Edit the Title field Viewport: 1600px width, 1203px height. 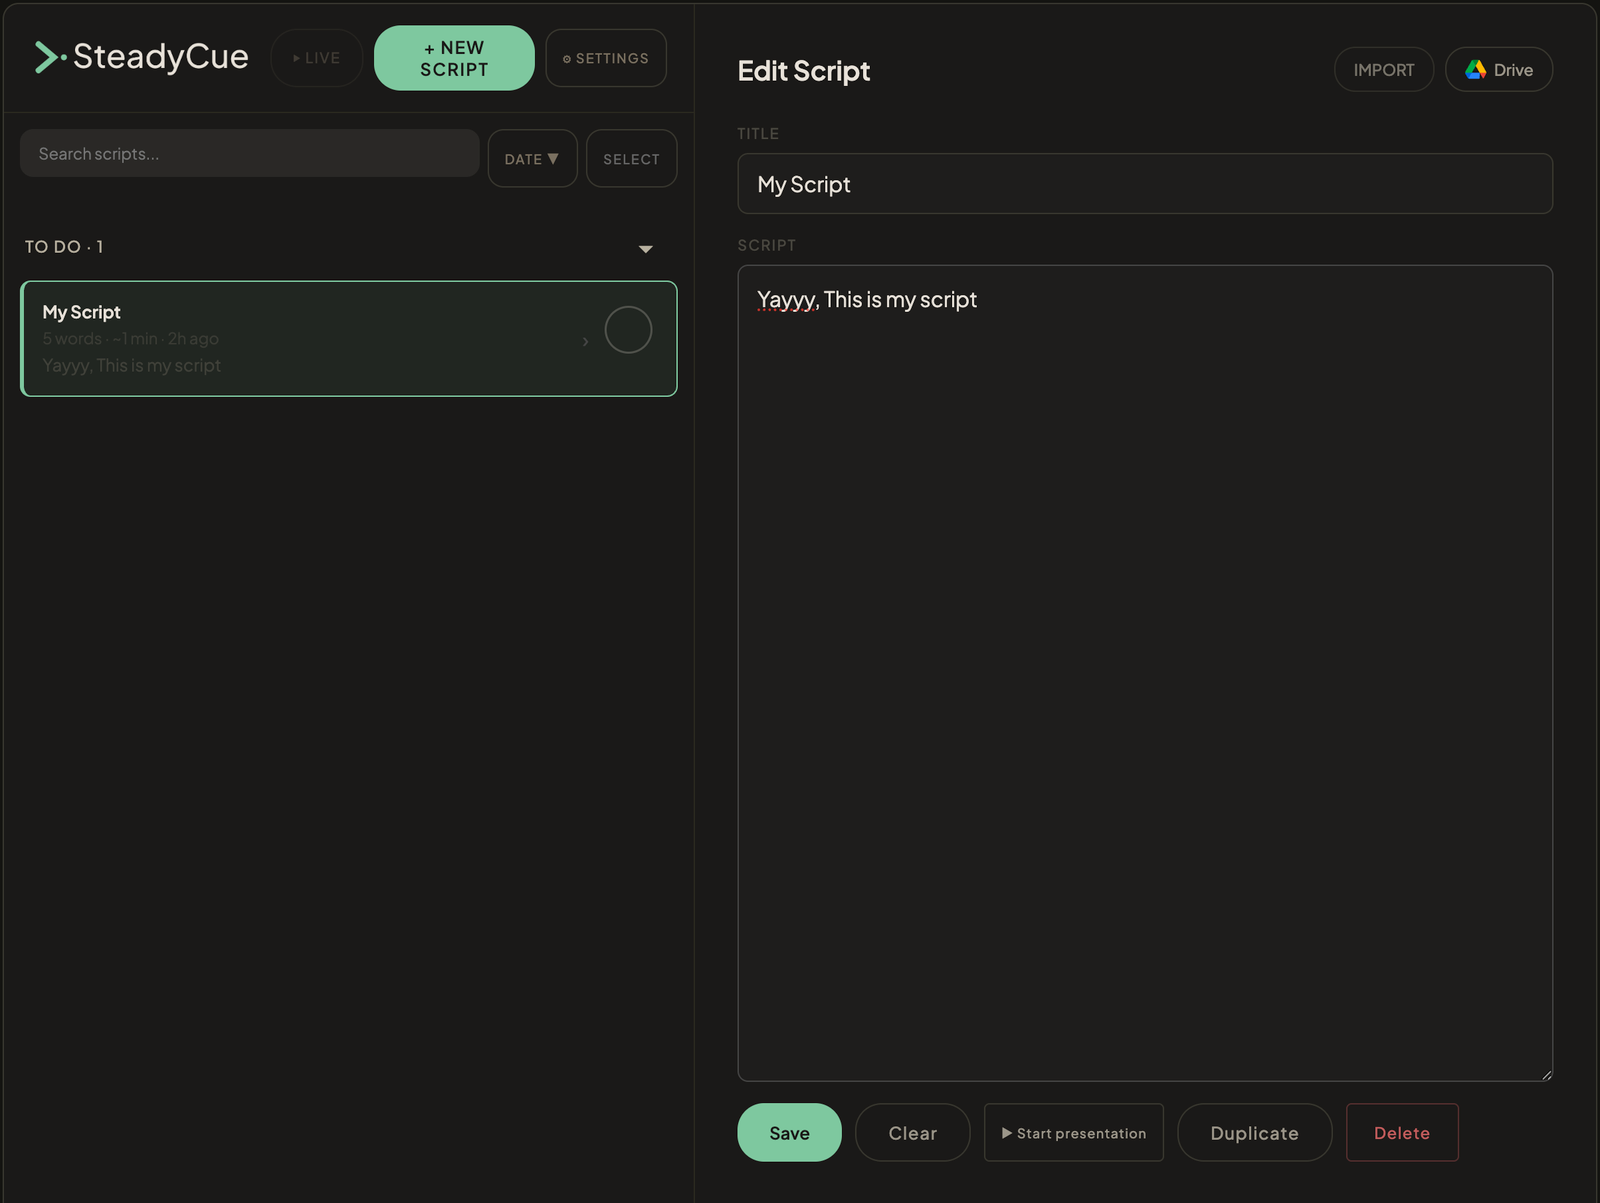coord(1145,184)
